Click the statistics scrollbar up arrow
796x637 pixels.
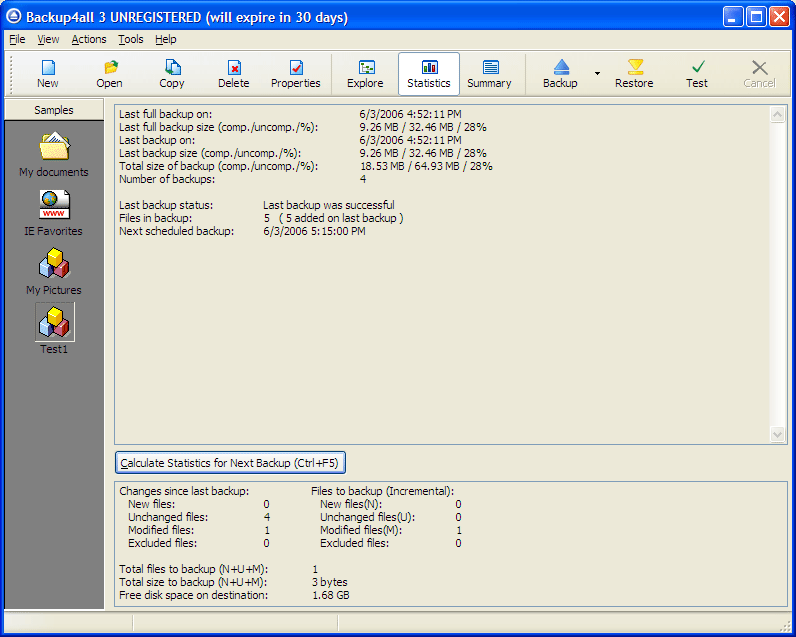tap(777, 115)
